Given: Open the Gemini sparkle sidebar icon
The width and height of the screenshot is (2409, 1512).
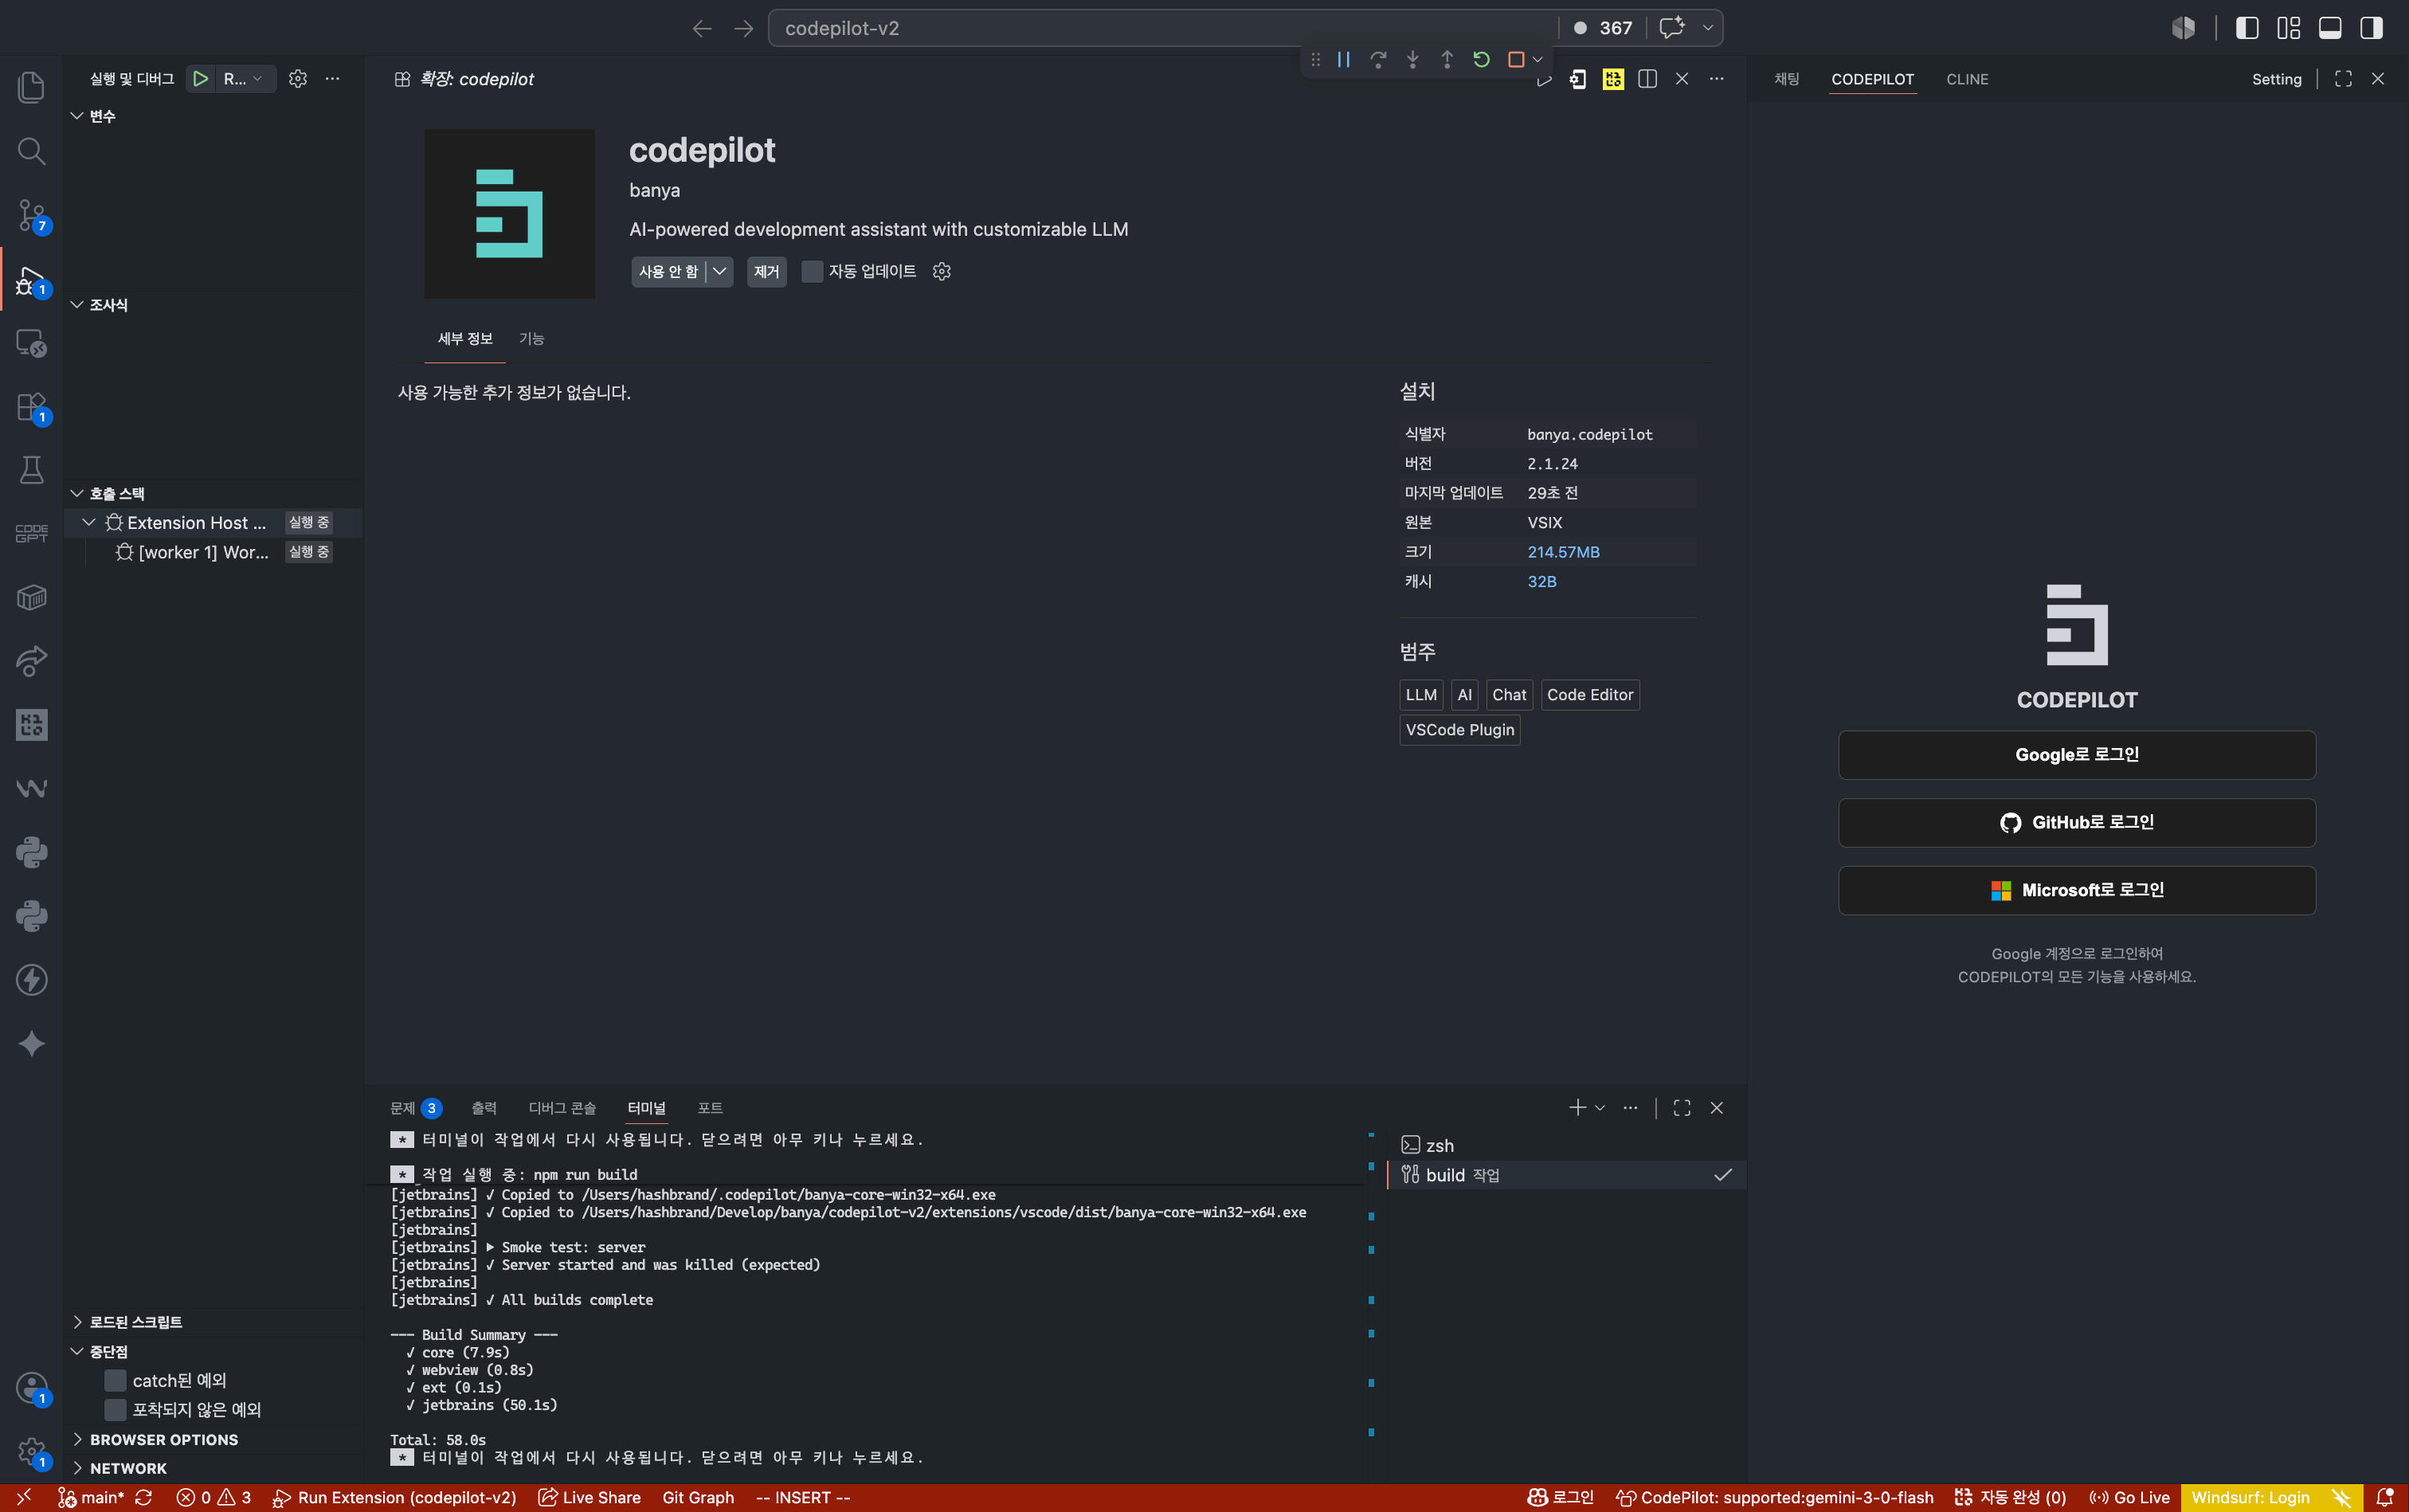Looking at the screenshot, I should 31,1044.
